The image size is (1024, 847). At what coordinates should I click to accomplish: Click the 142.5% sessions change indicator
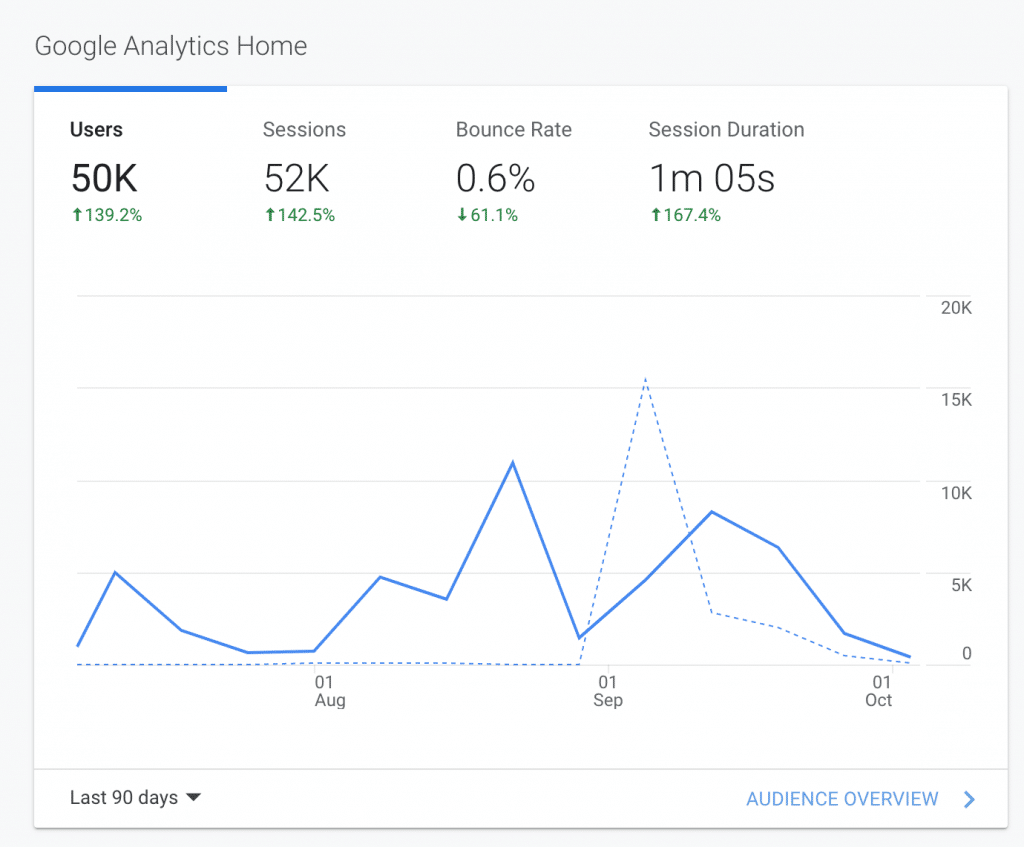coord(300,215)
